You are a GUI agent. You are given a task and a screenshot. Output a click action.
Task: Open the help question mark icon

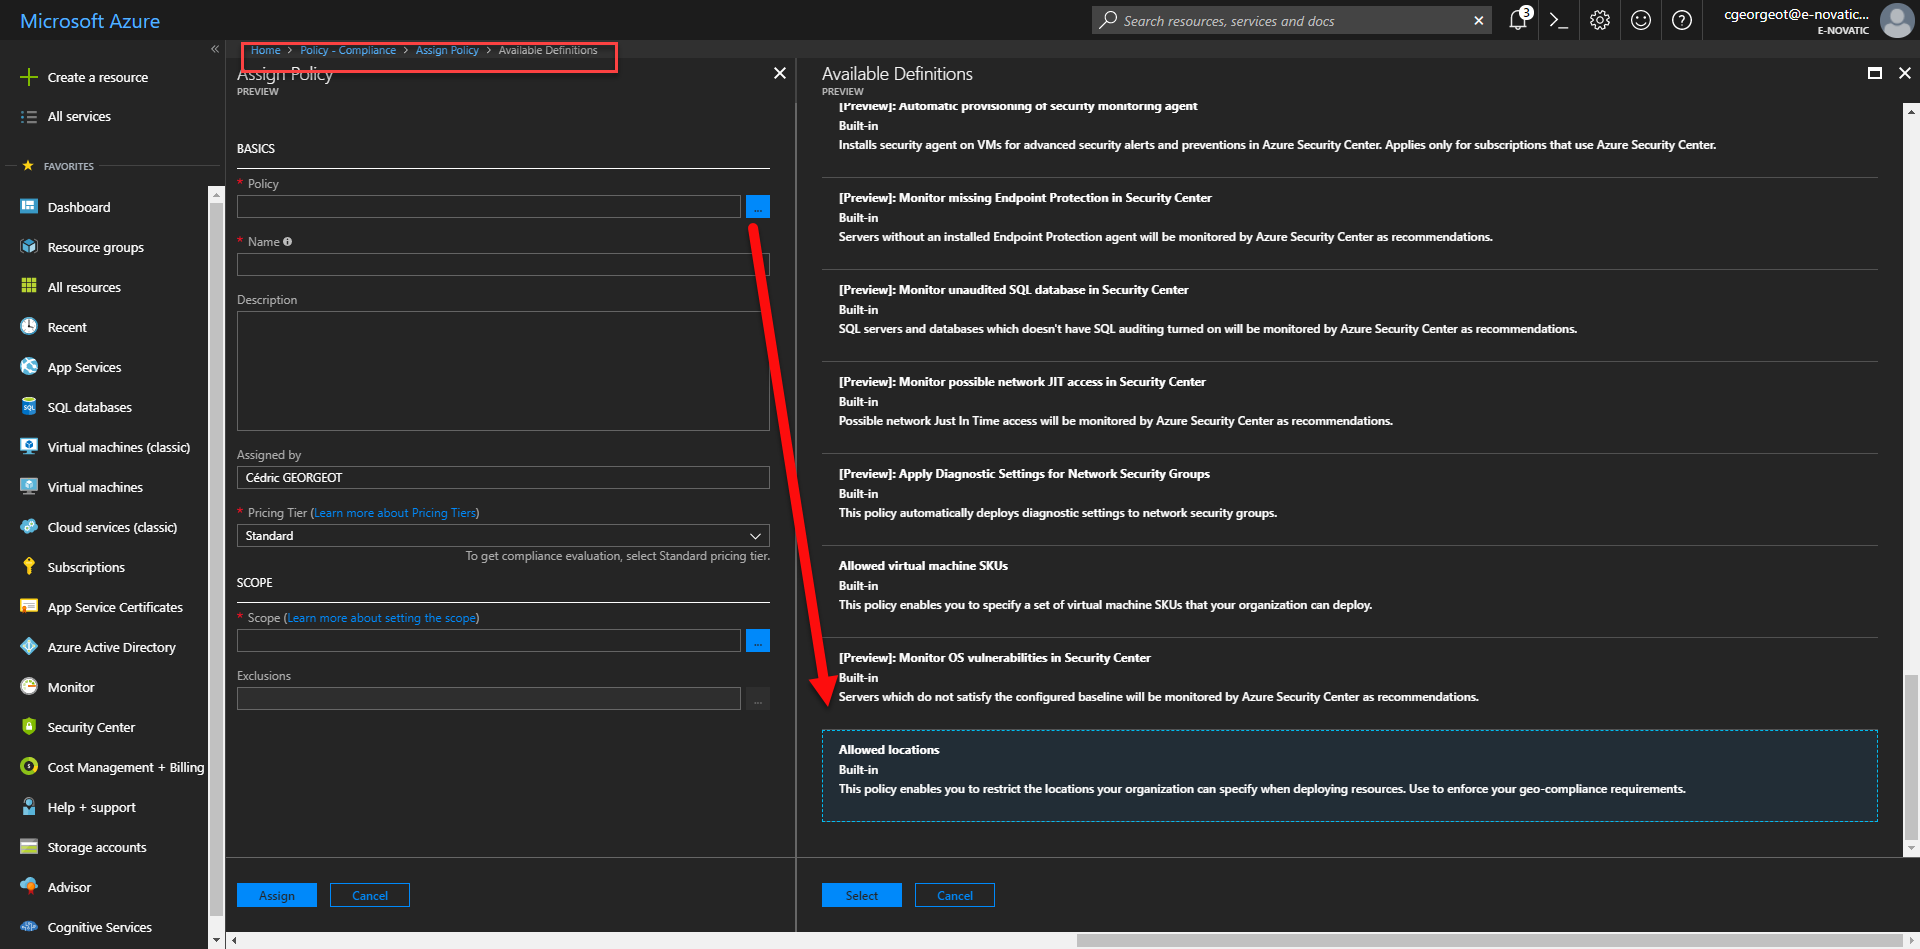pyautogui.click(x=1682, y=20)
